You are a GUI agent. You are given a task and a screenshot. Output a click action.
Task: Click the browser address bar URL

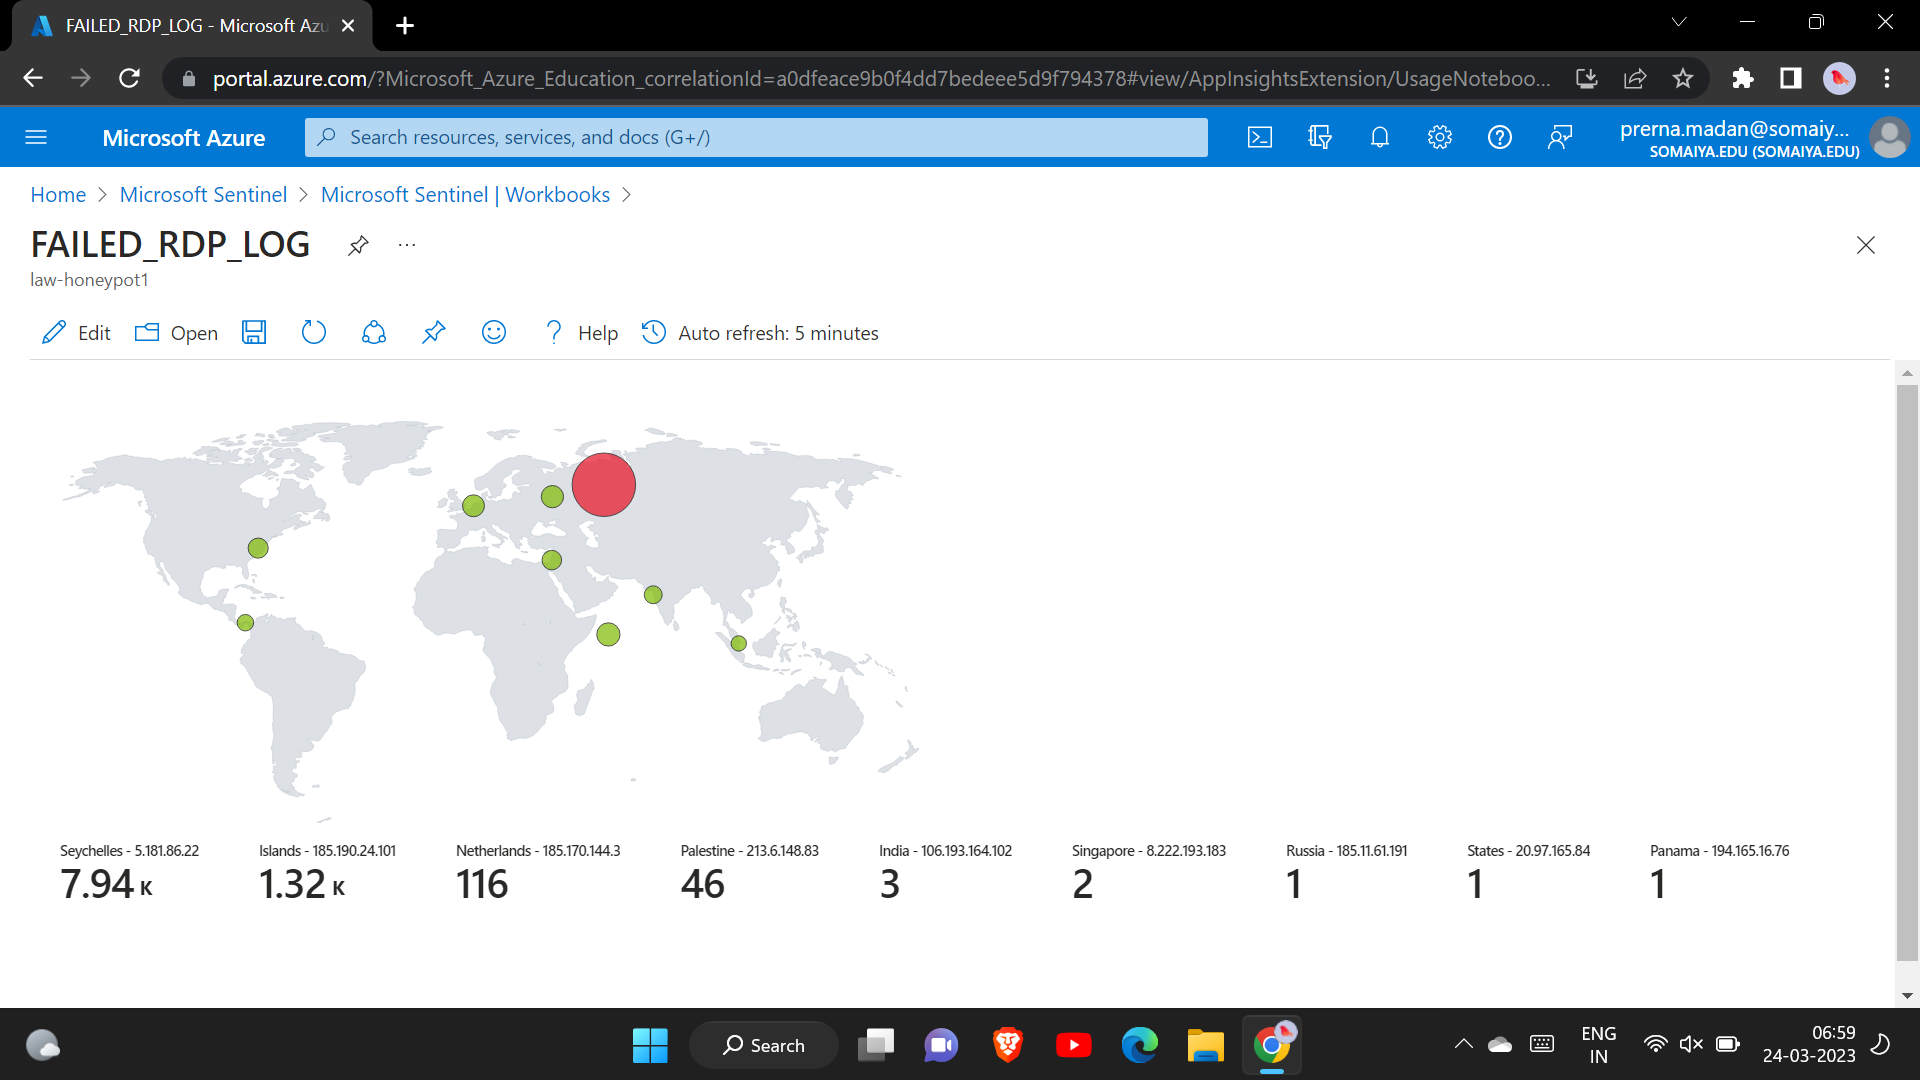point(880,78)
